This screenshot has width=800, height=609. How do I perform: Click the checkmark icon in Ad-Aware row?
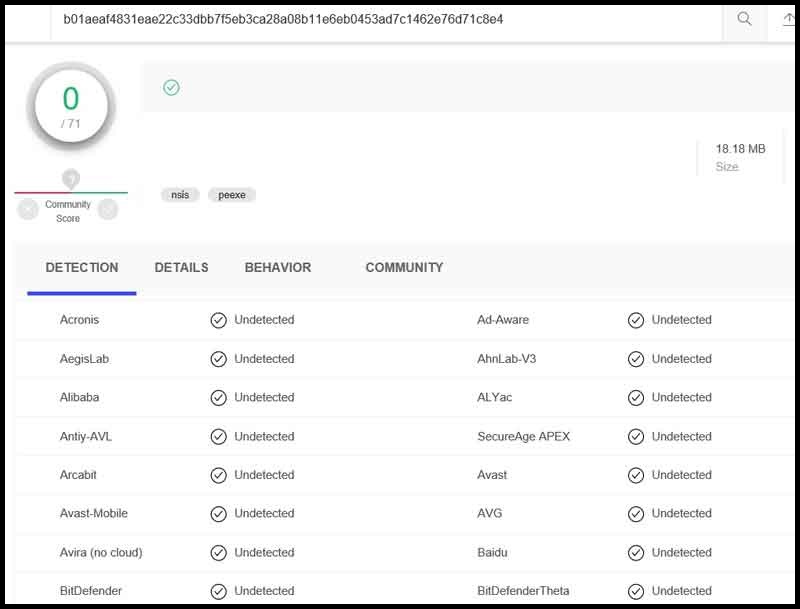[636, 320]
